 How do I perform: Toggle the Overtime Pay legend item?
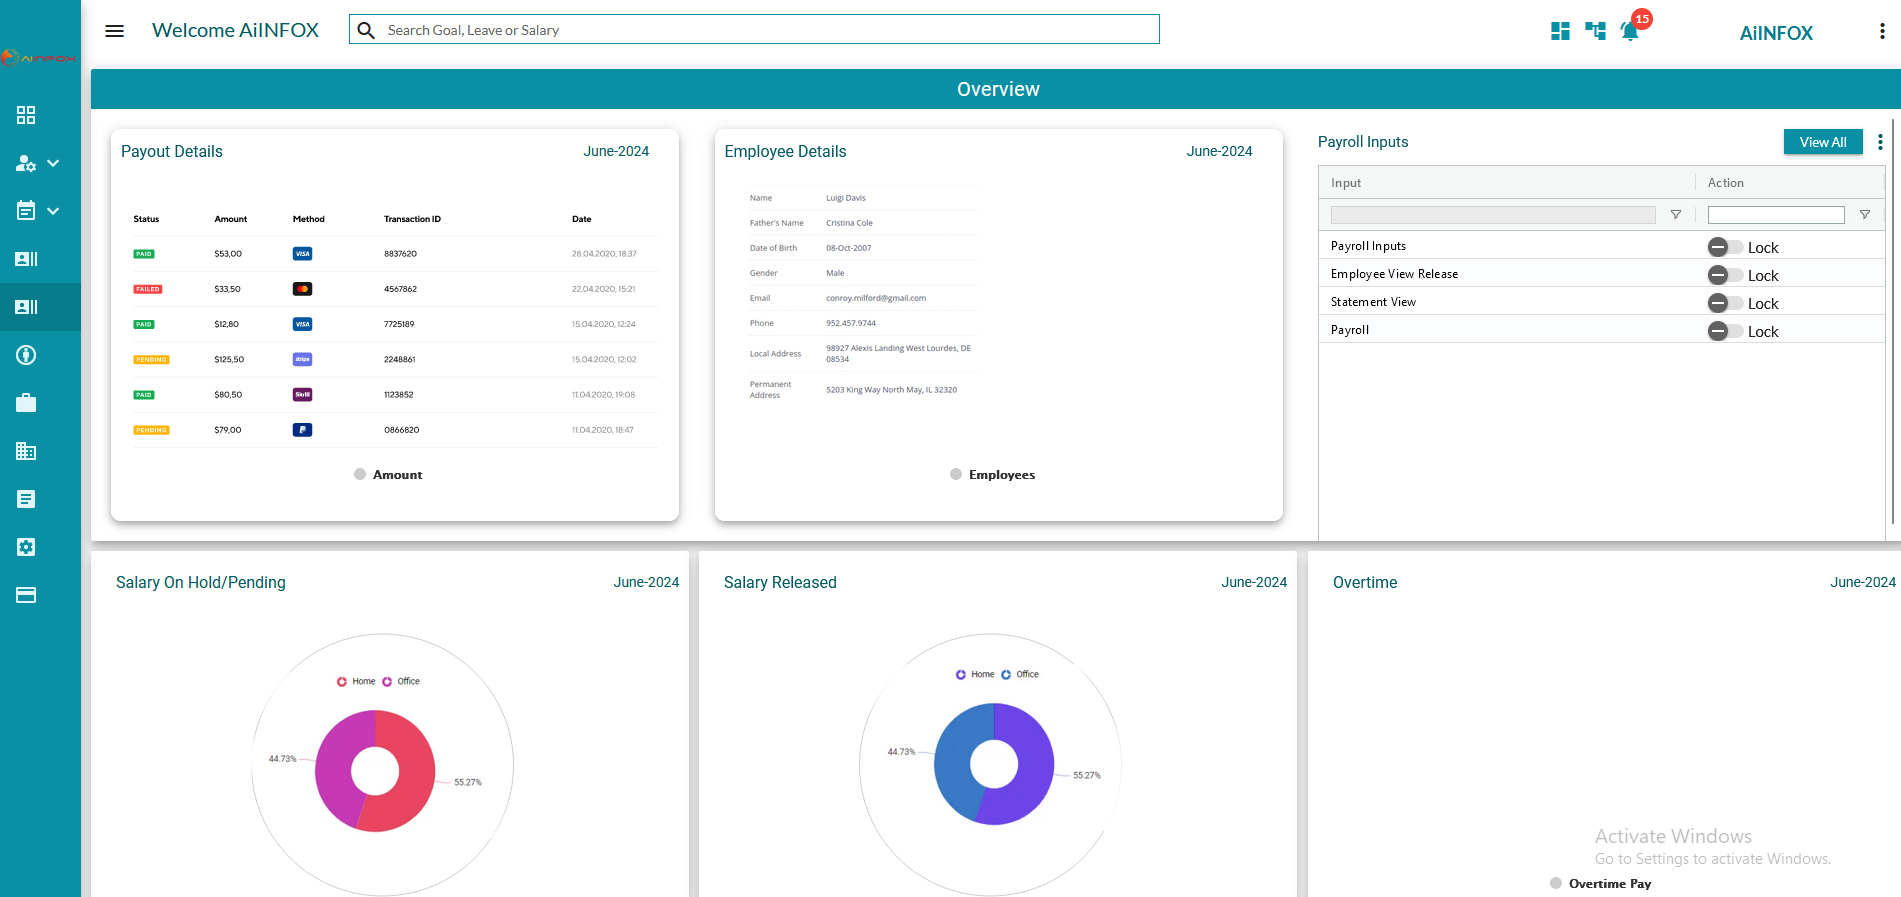[1600, 884]
